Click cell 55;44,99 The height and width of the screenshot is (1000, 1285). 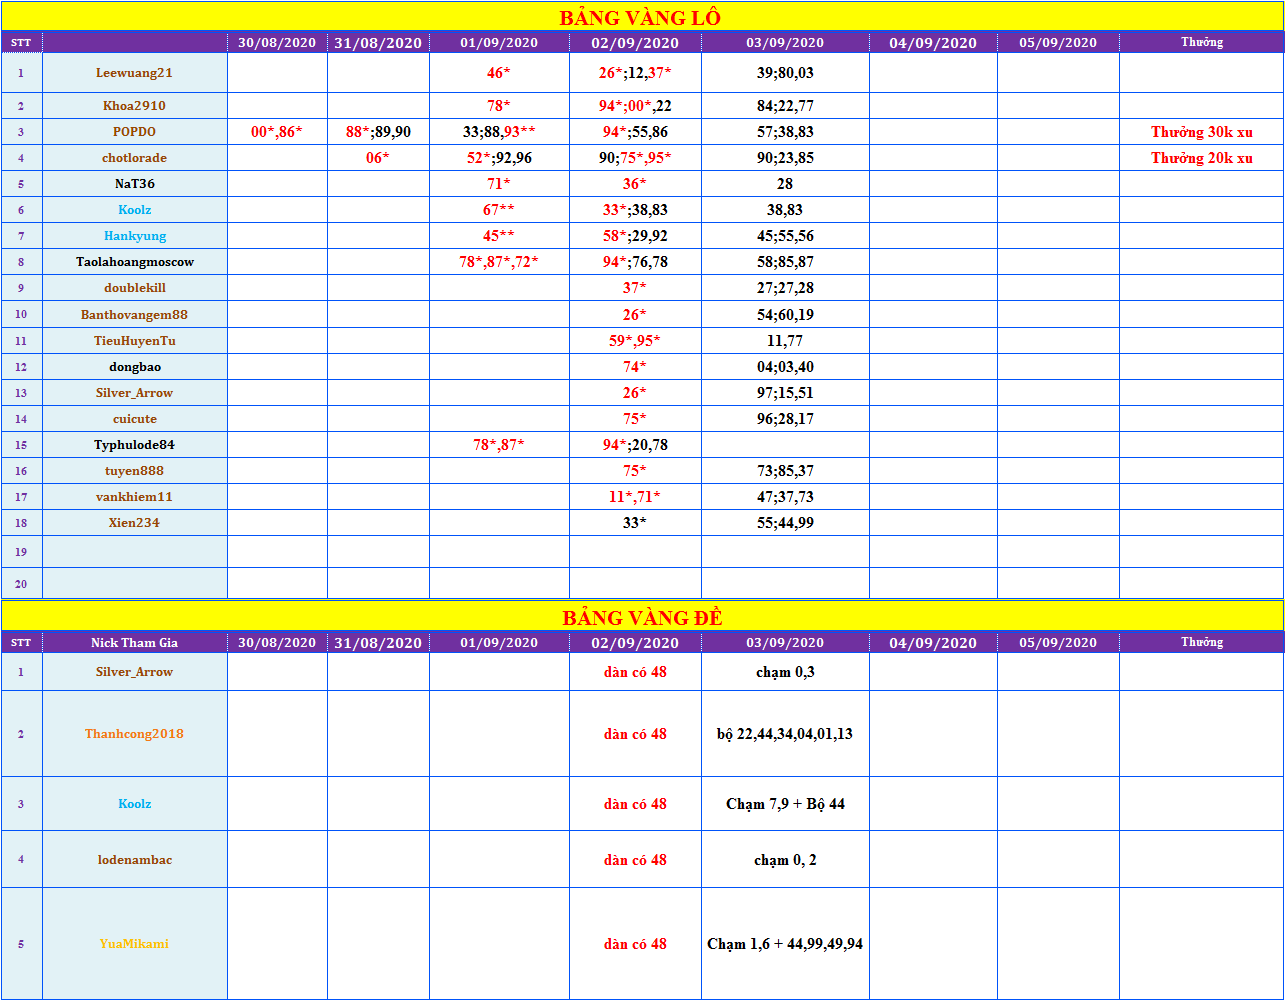tap(785, 523)
